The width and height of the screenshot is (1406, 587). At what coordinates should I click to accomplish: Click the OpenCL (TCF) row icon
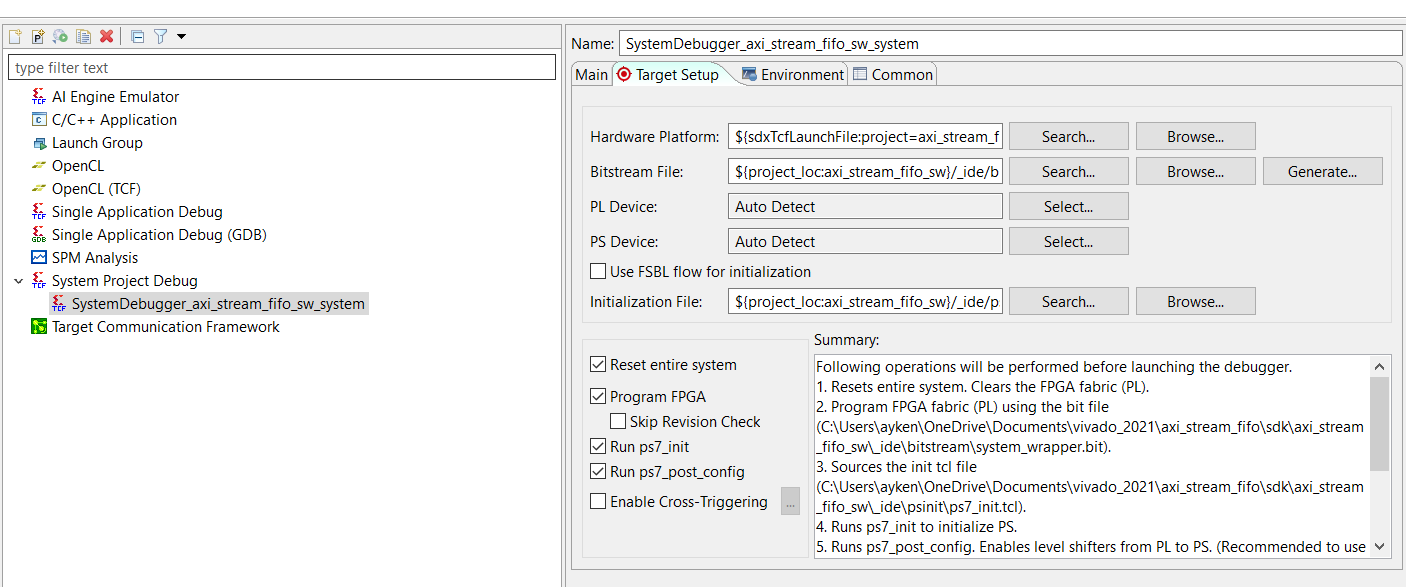tap(39, 189)
